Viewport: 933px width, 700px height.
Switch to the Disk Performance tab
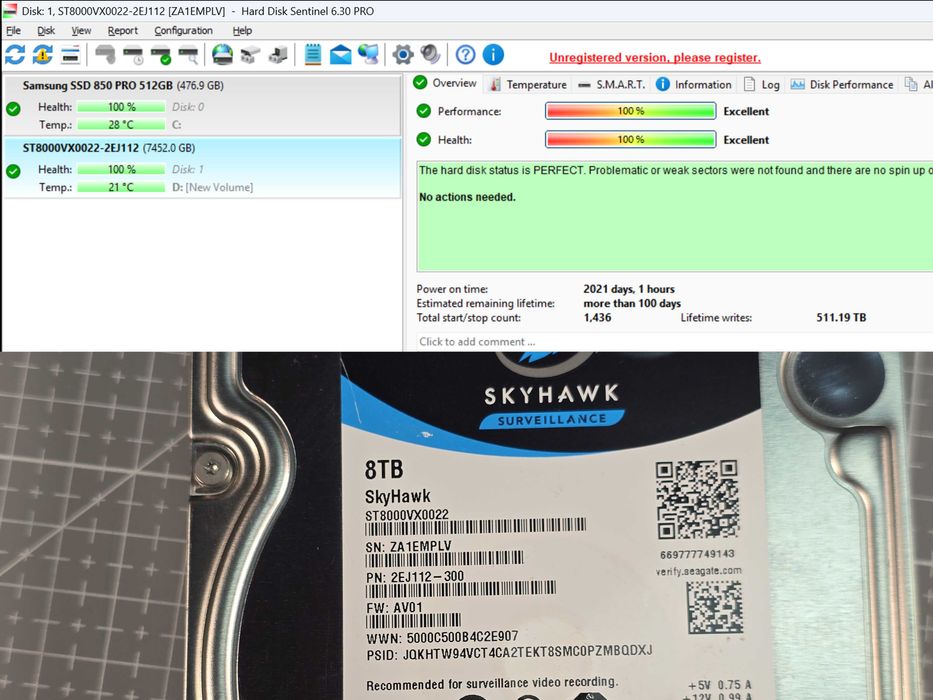842,85
